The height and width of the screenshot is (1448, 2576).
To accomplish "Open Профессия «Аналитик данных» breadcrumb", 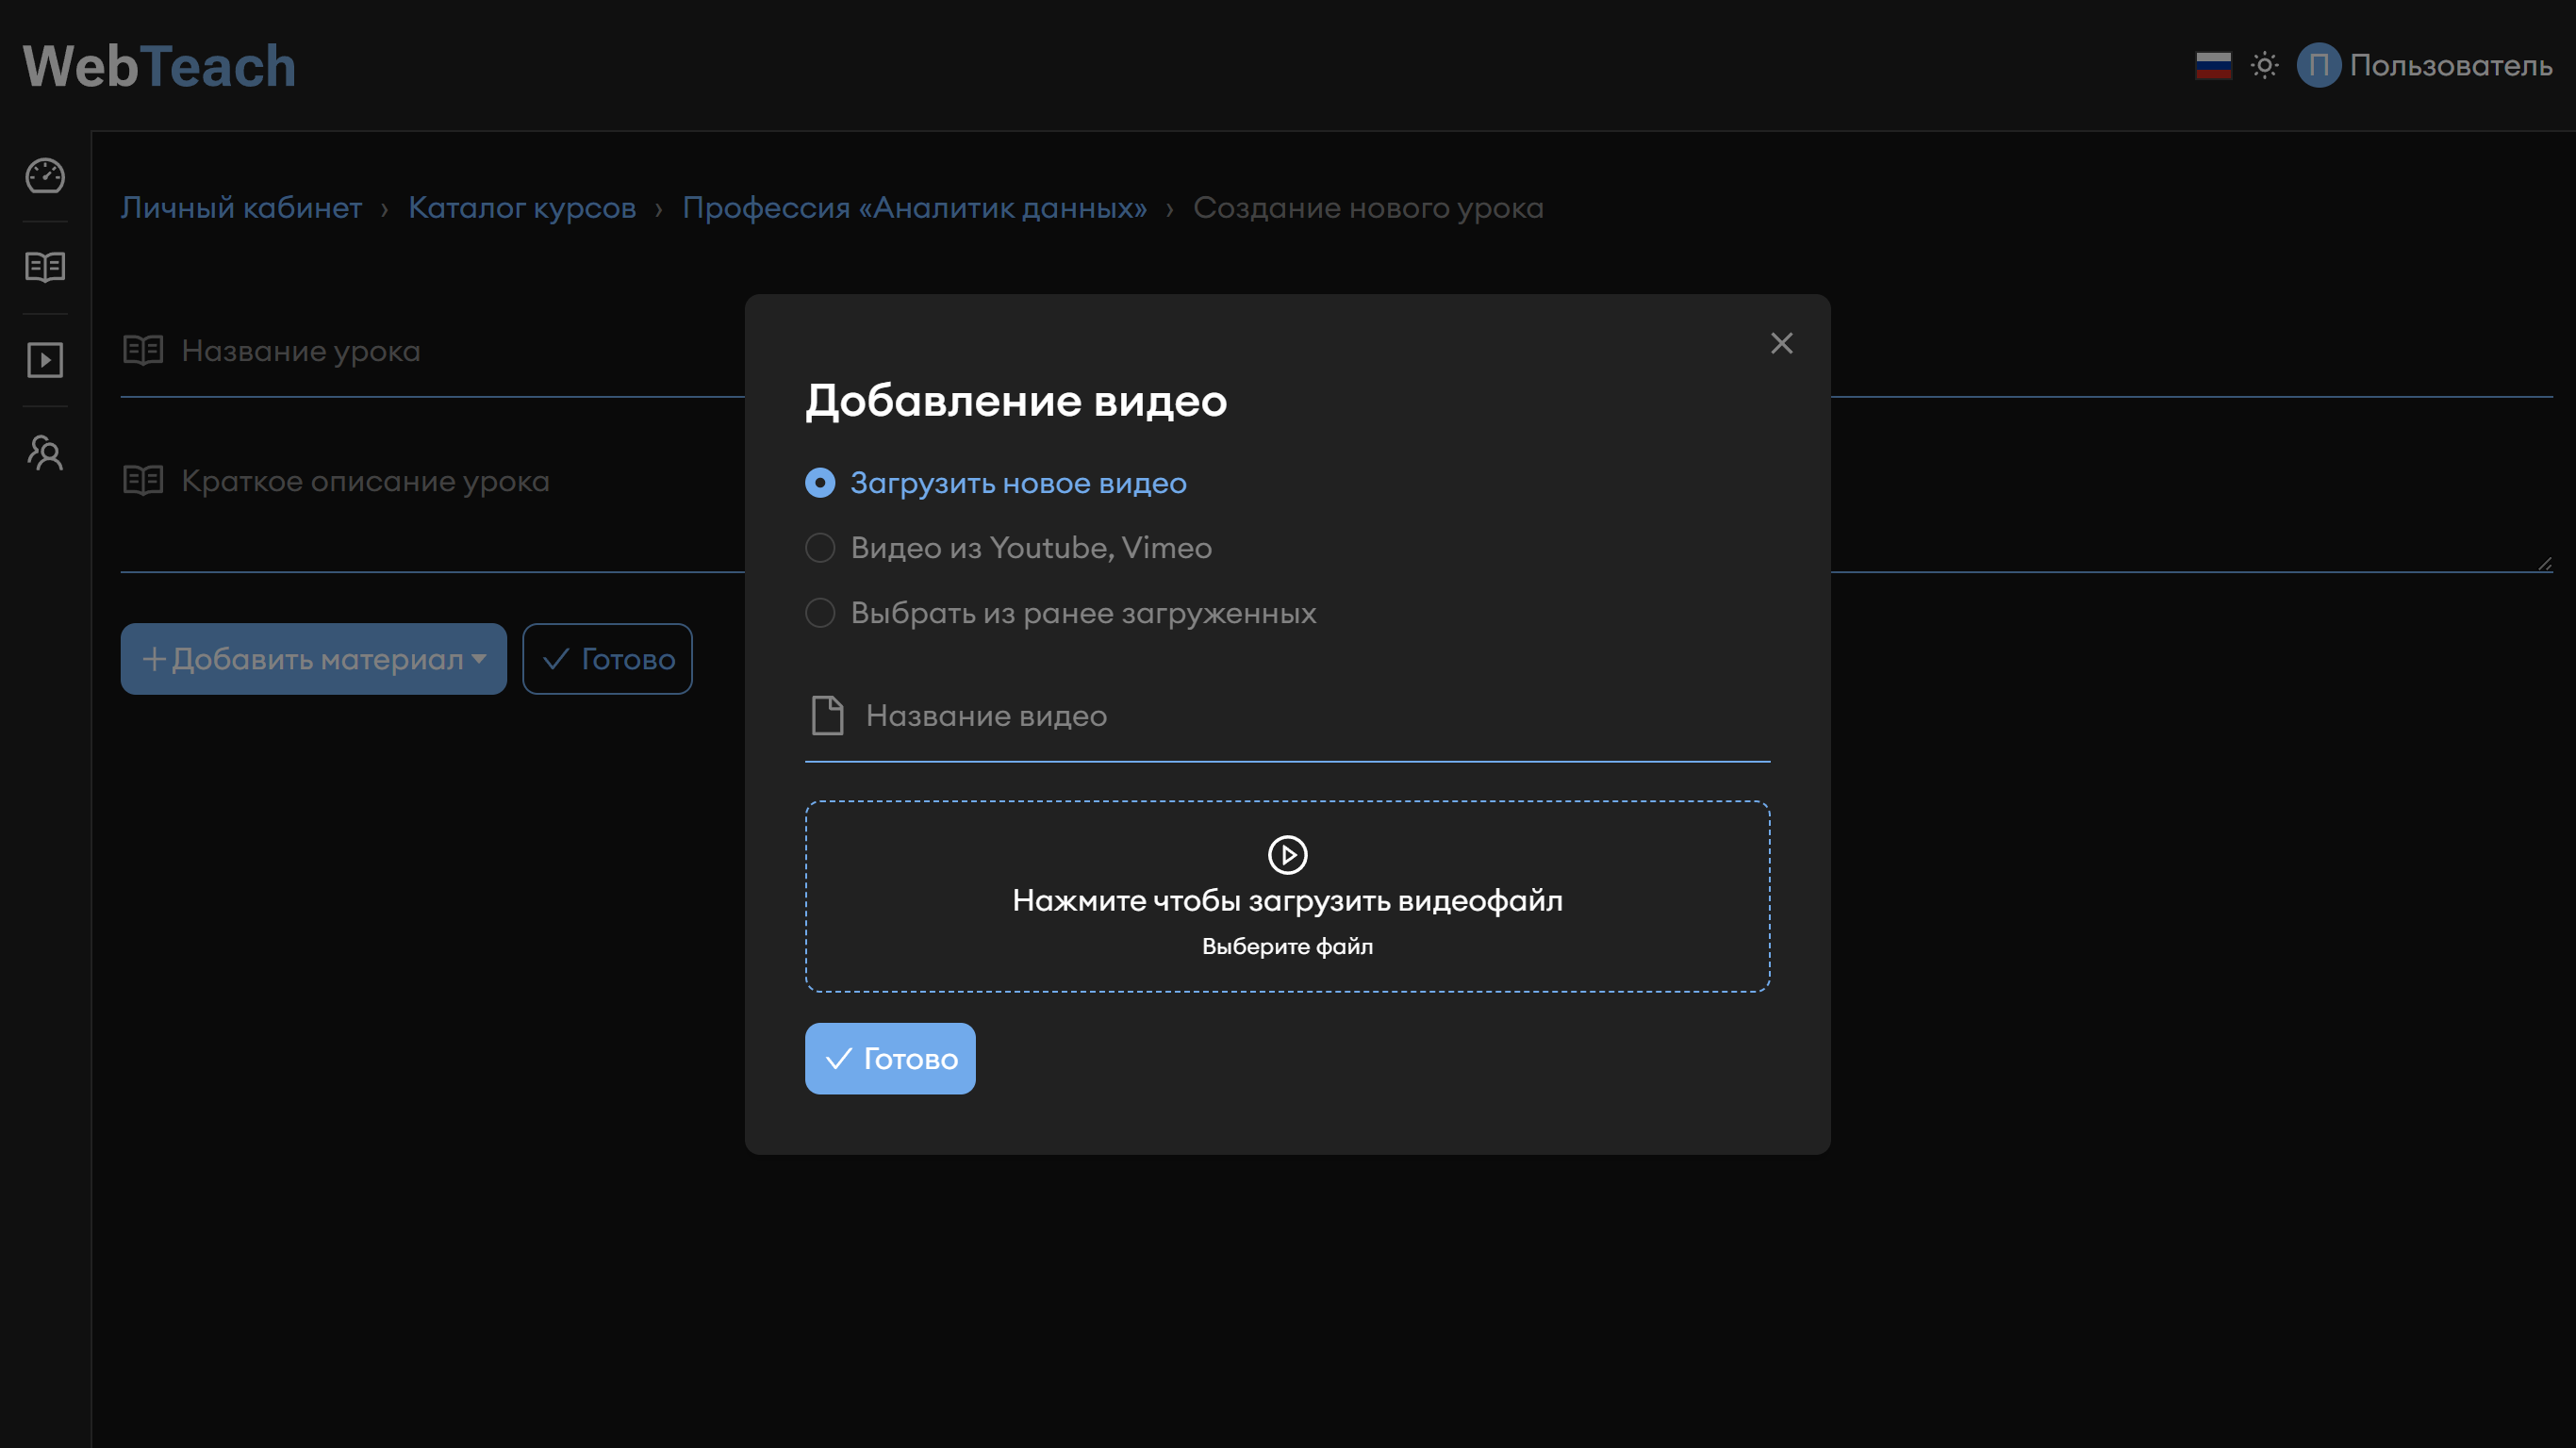I will [914, 208].
